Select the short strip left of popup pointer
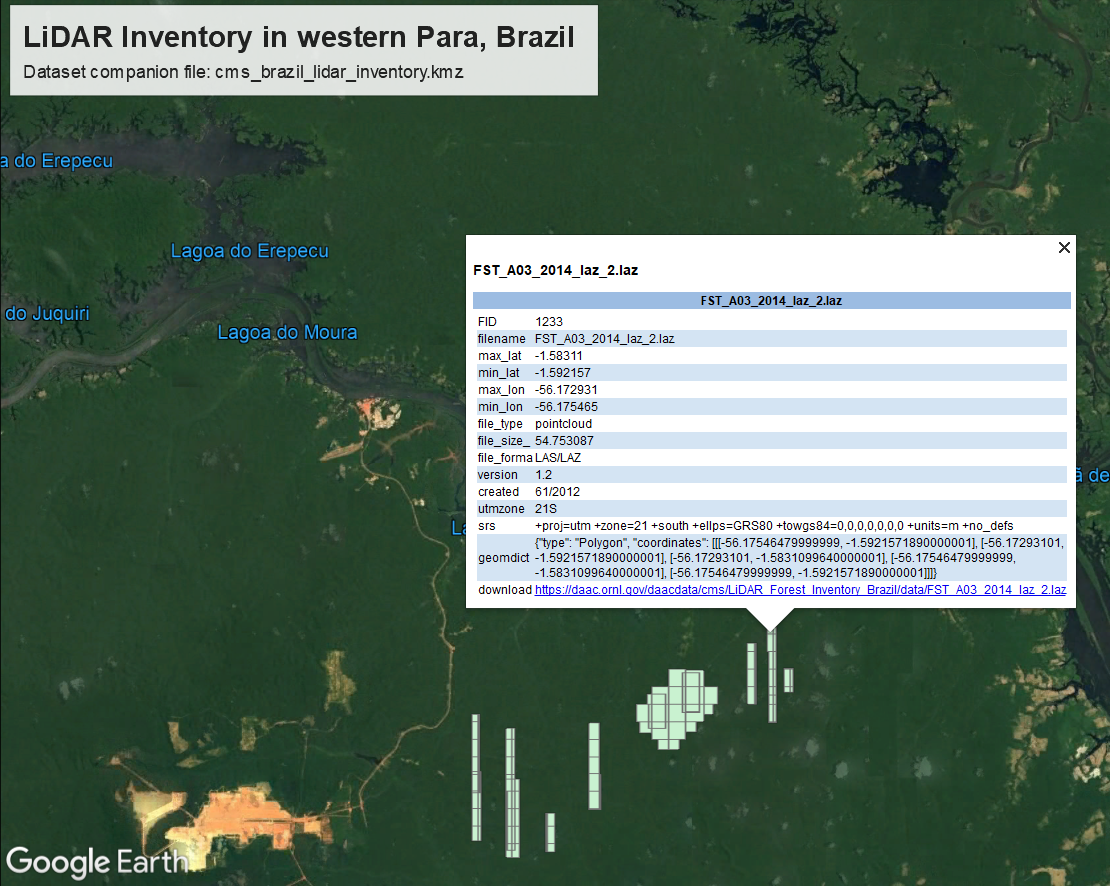The width and height of the screenshot is (1110, 886). click(751, 673)
